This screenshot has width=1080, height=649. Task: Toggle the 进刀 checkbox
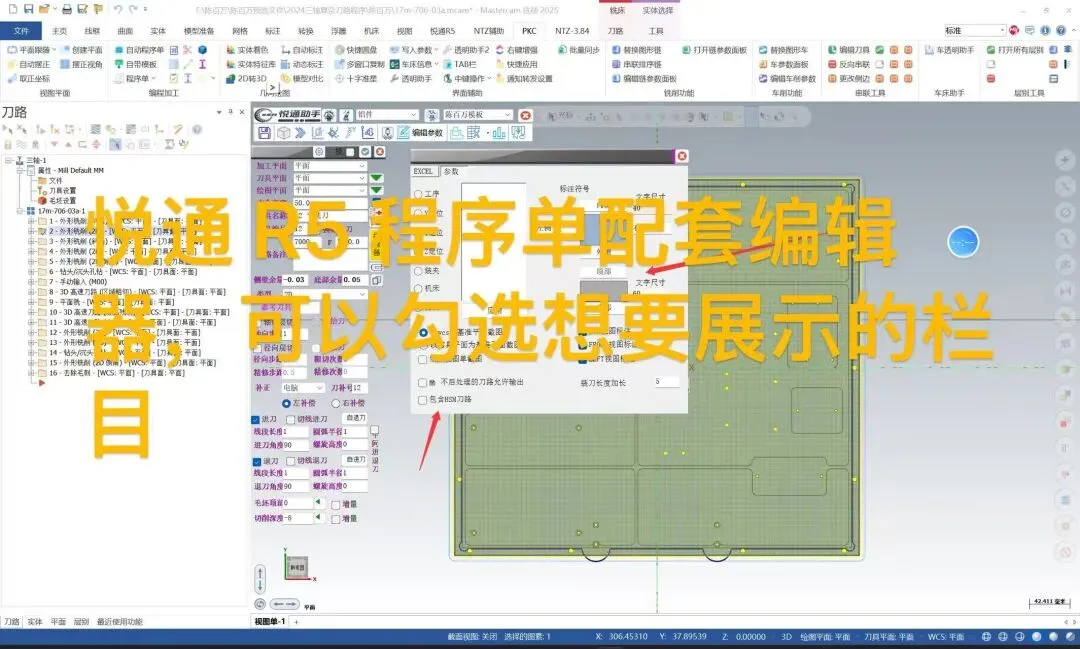pyautogui.click(x=256, y=420)
